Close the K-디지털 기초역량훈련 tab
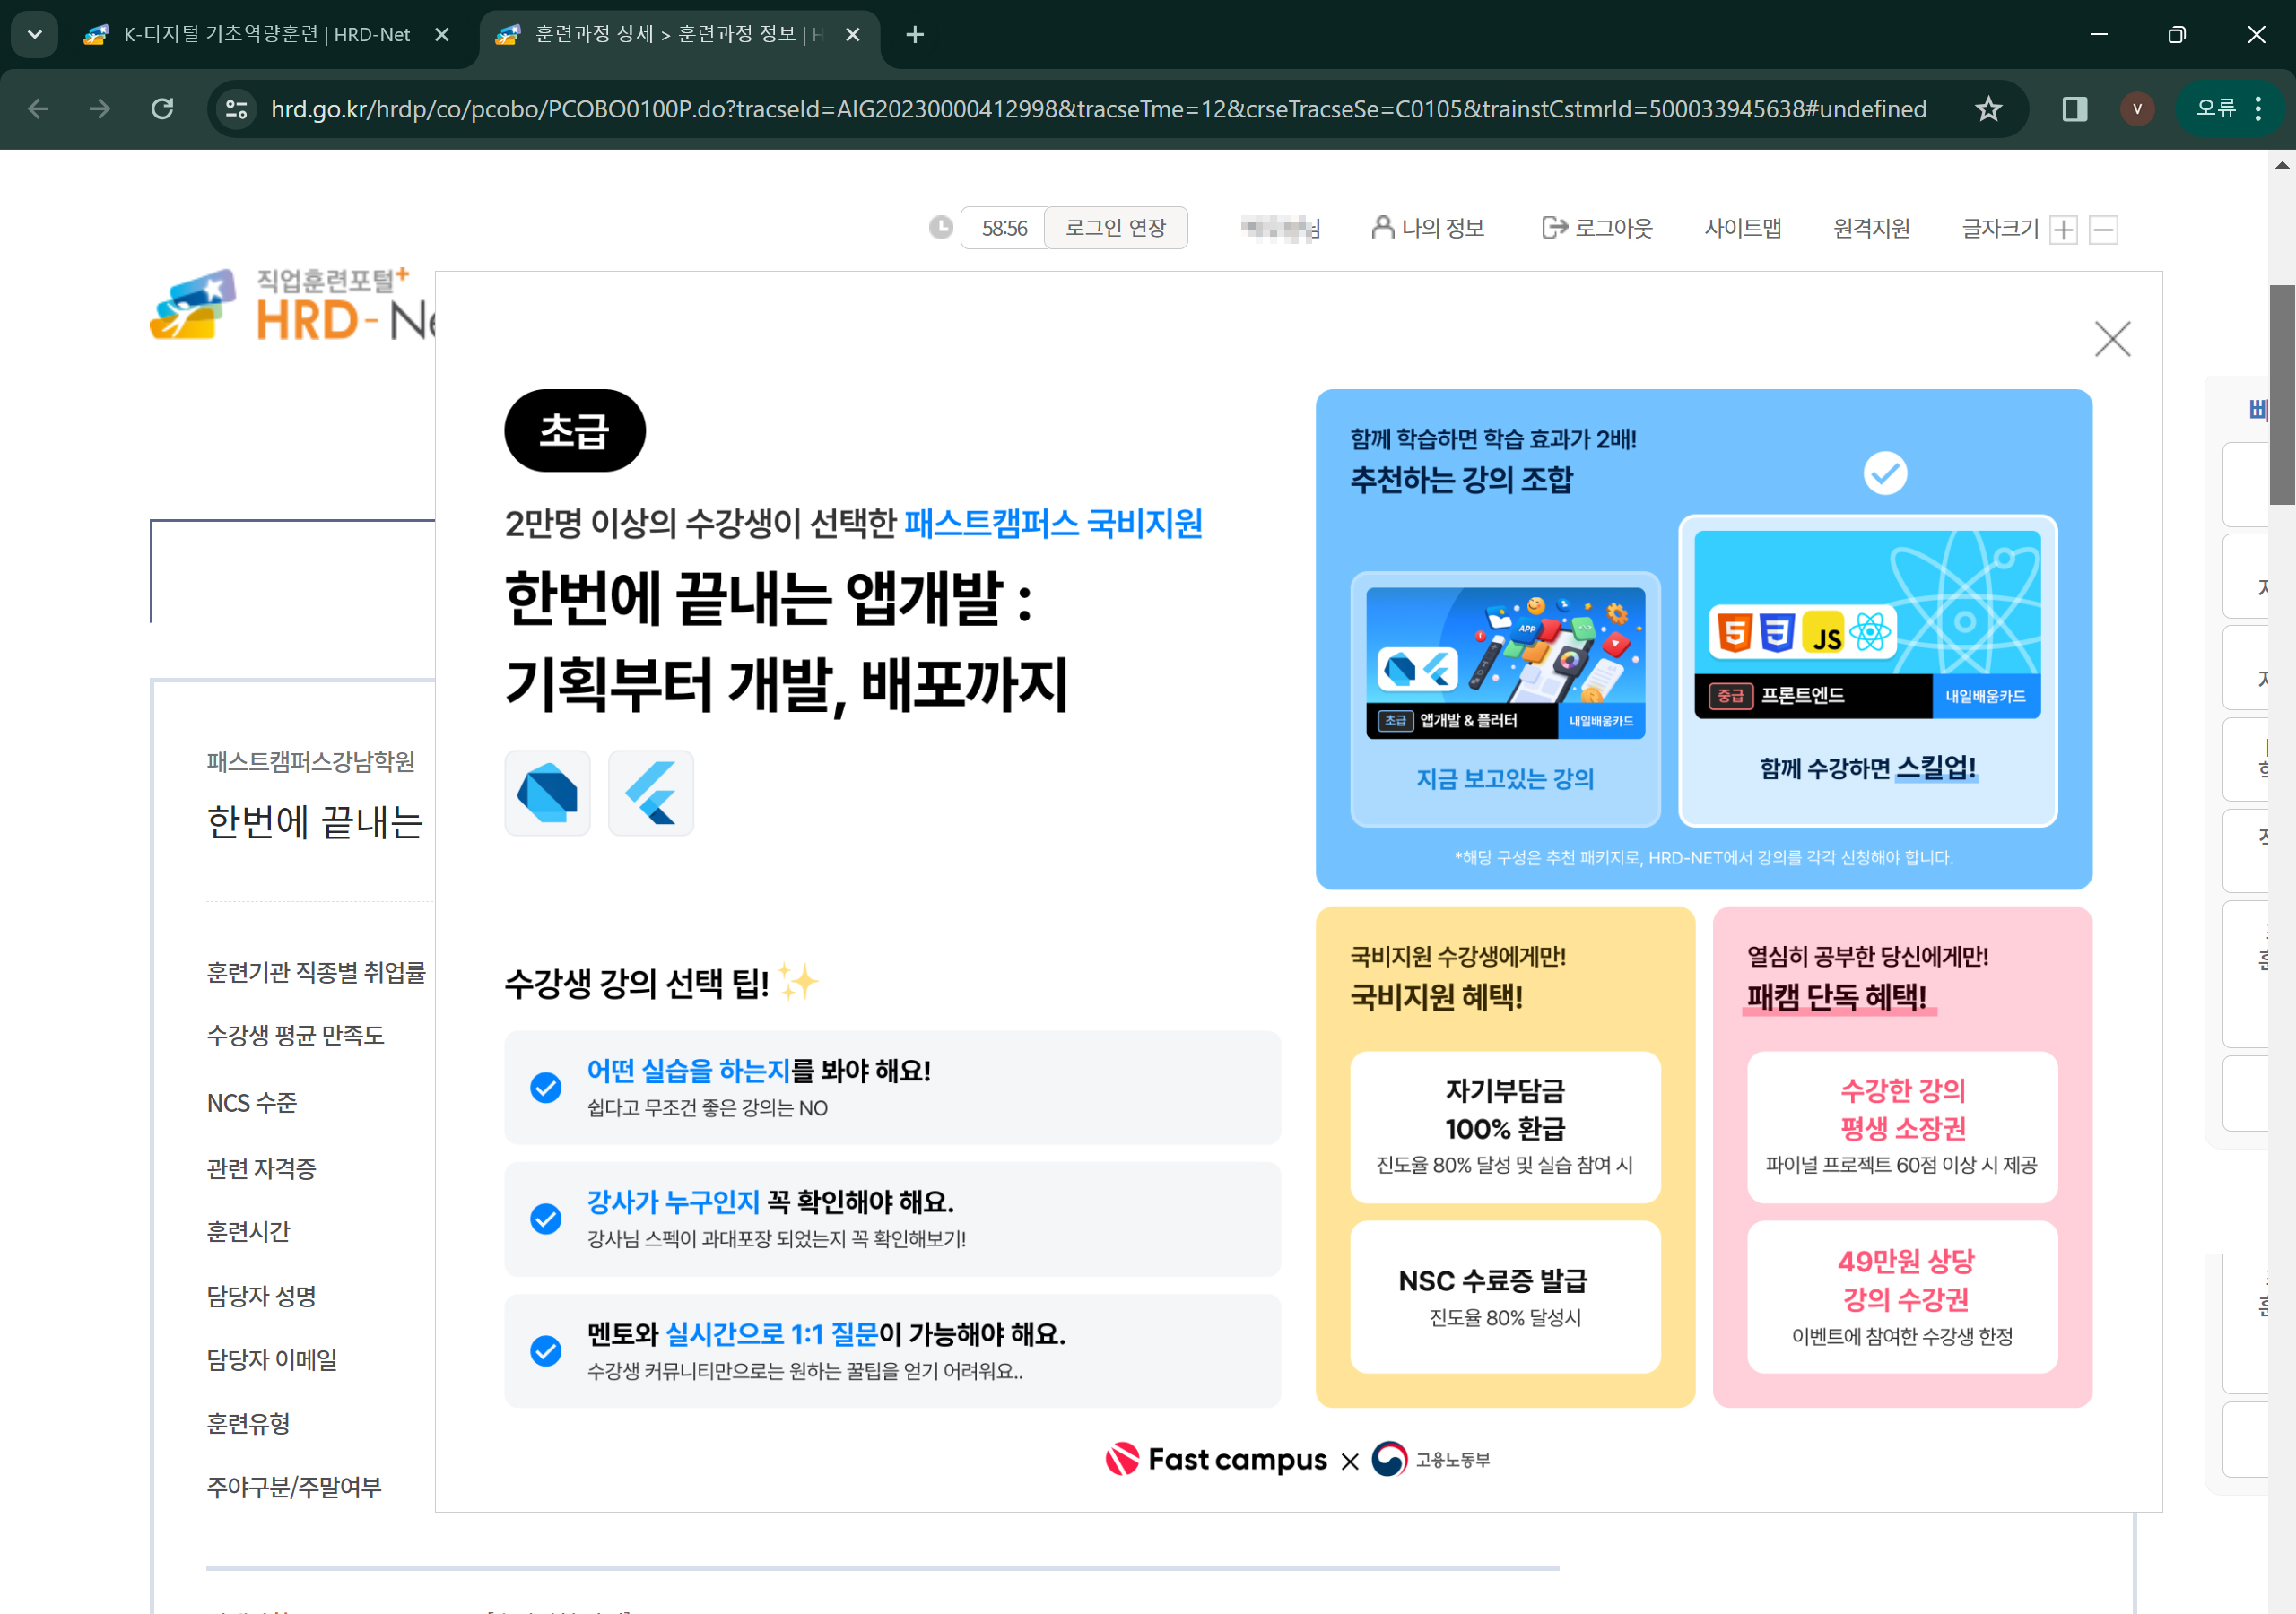 click(x=442, y=34)
